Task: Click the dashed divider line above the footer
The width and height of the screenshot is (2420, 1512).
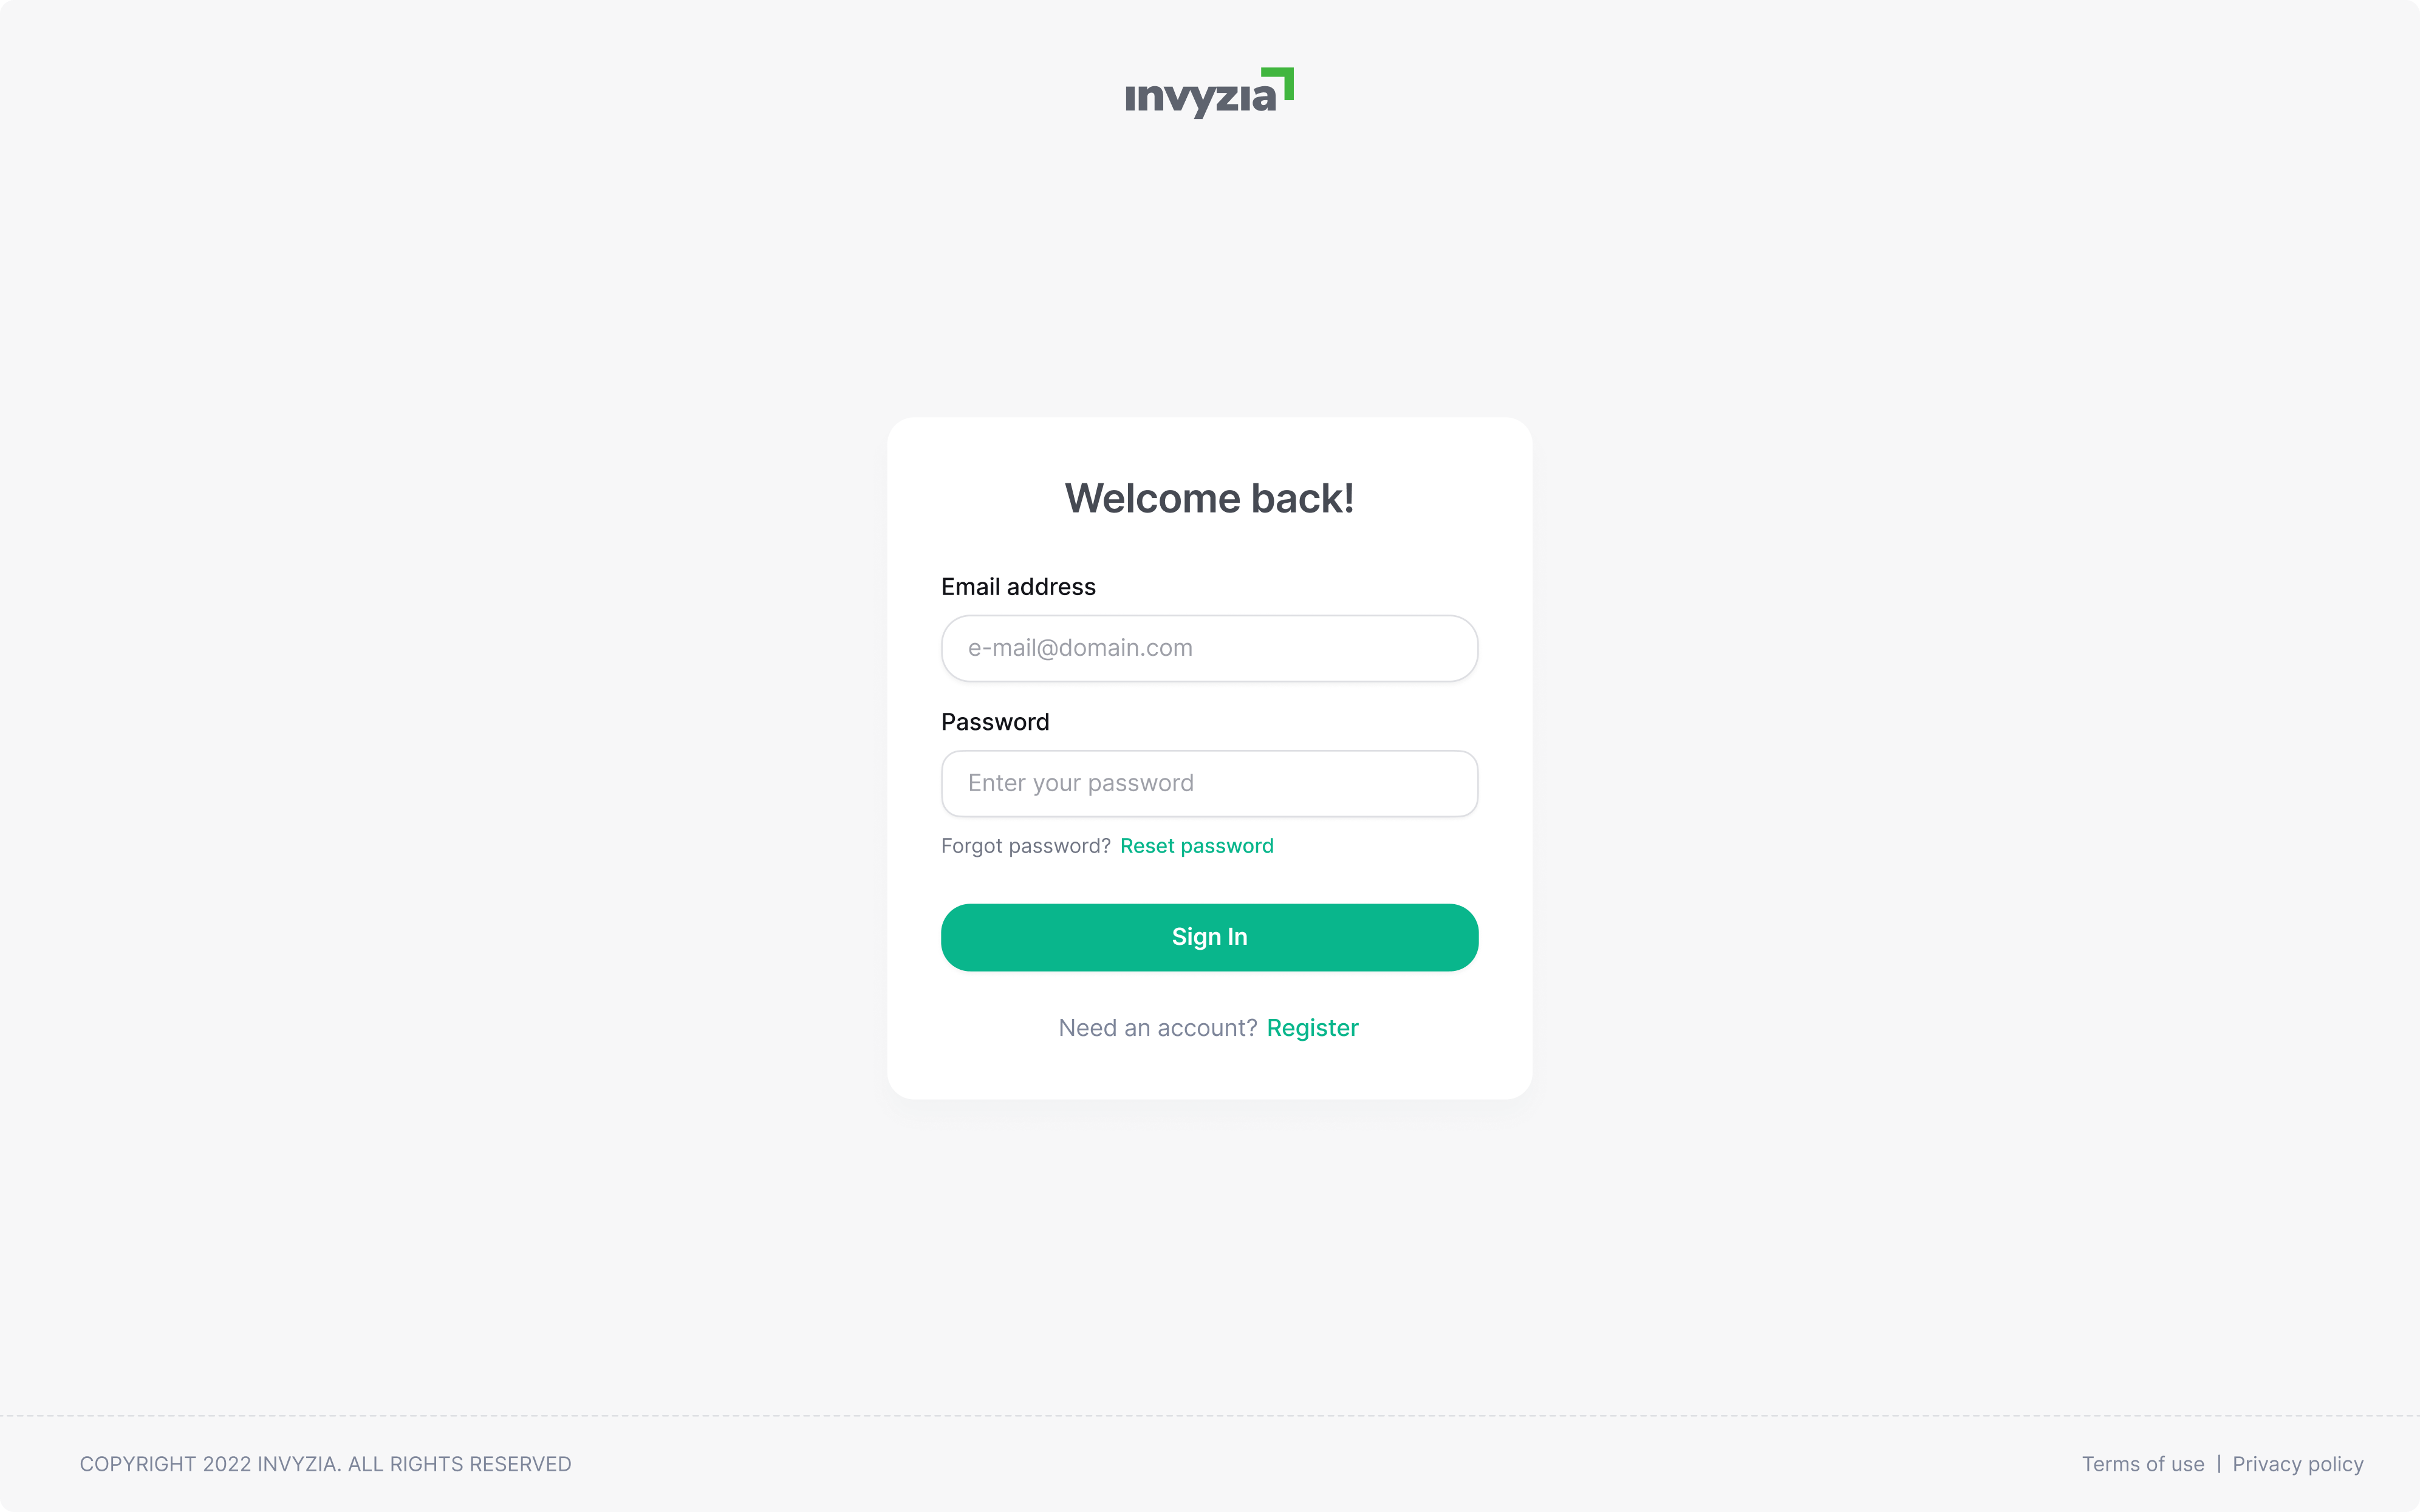Action: coord(1209,1415)
